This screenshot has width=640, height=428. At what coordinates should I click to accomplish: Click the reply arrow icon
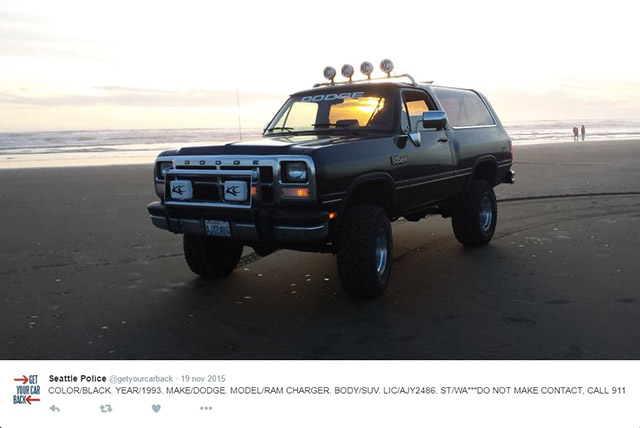pyautogui.click(x=54, y=408)
